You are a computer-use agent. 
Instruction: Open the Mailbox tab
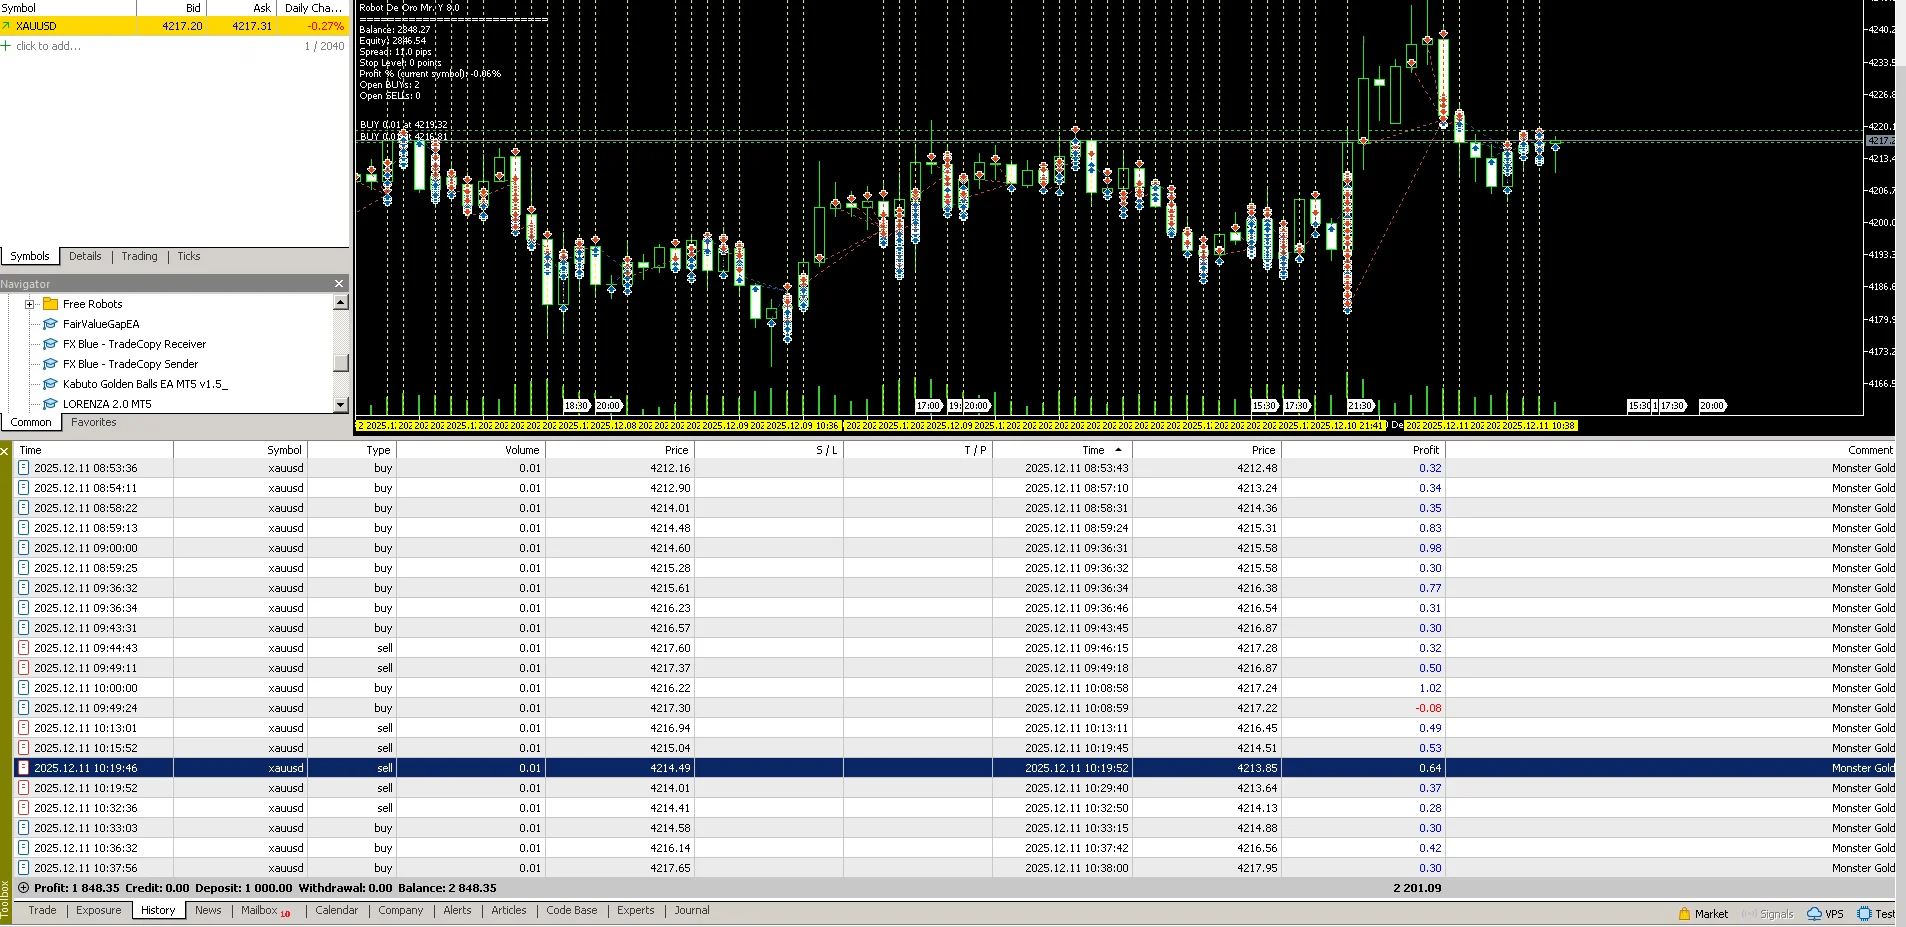coord(259,910)
